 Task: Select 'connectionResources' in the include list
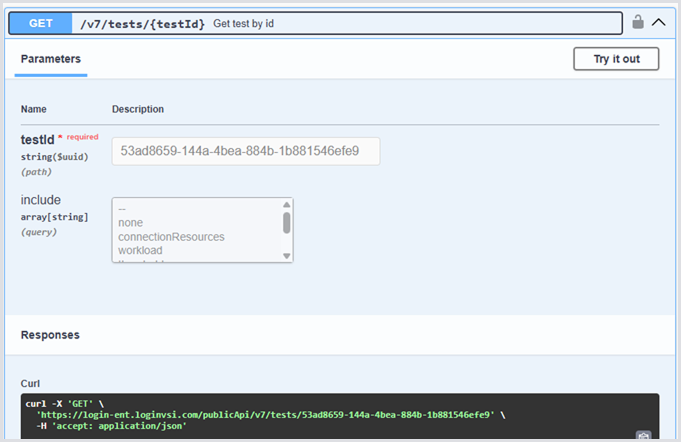[x=171, y=237]
